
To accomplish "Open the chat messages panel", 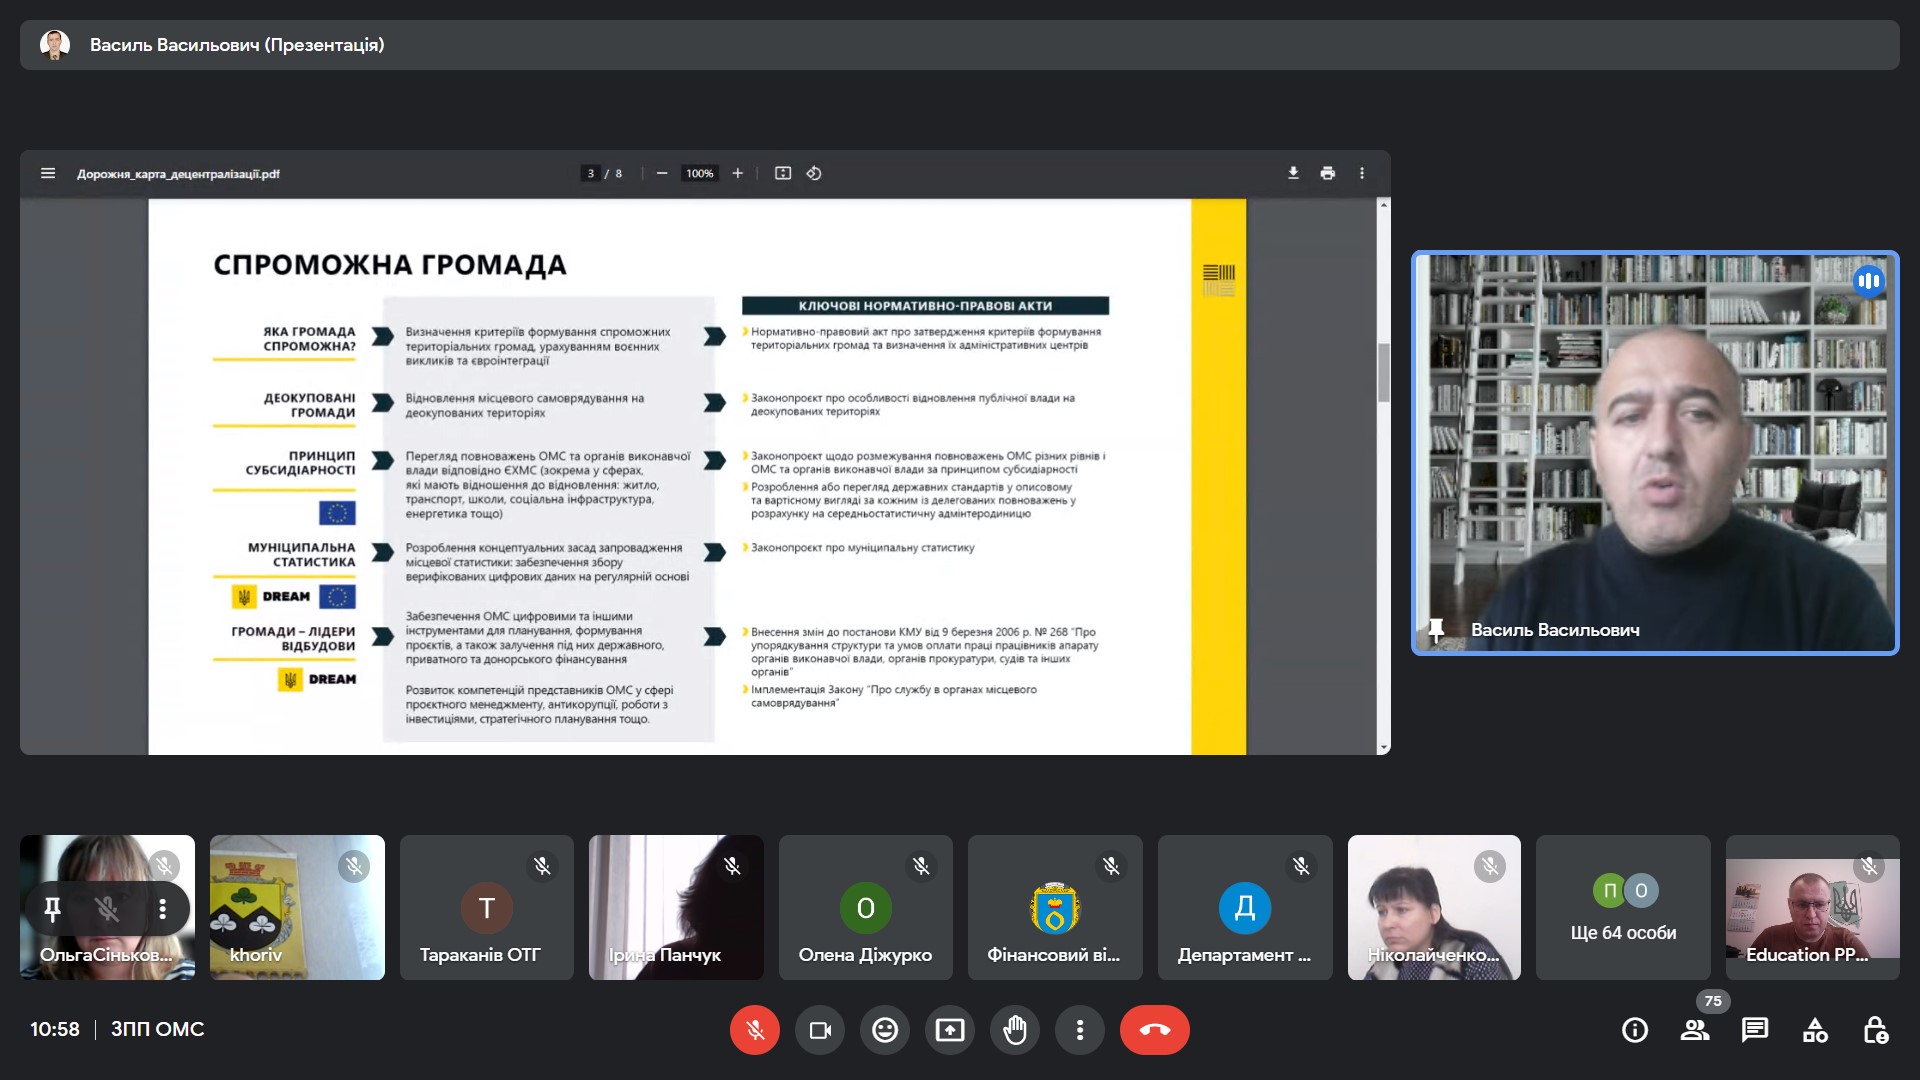I will 1754,1030.
